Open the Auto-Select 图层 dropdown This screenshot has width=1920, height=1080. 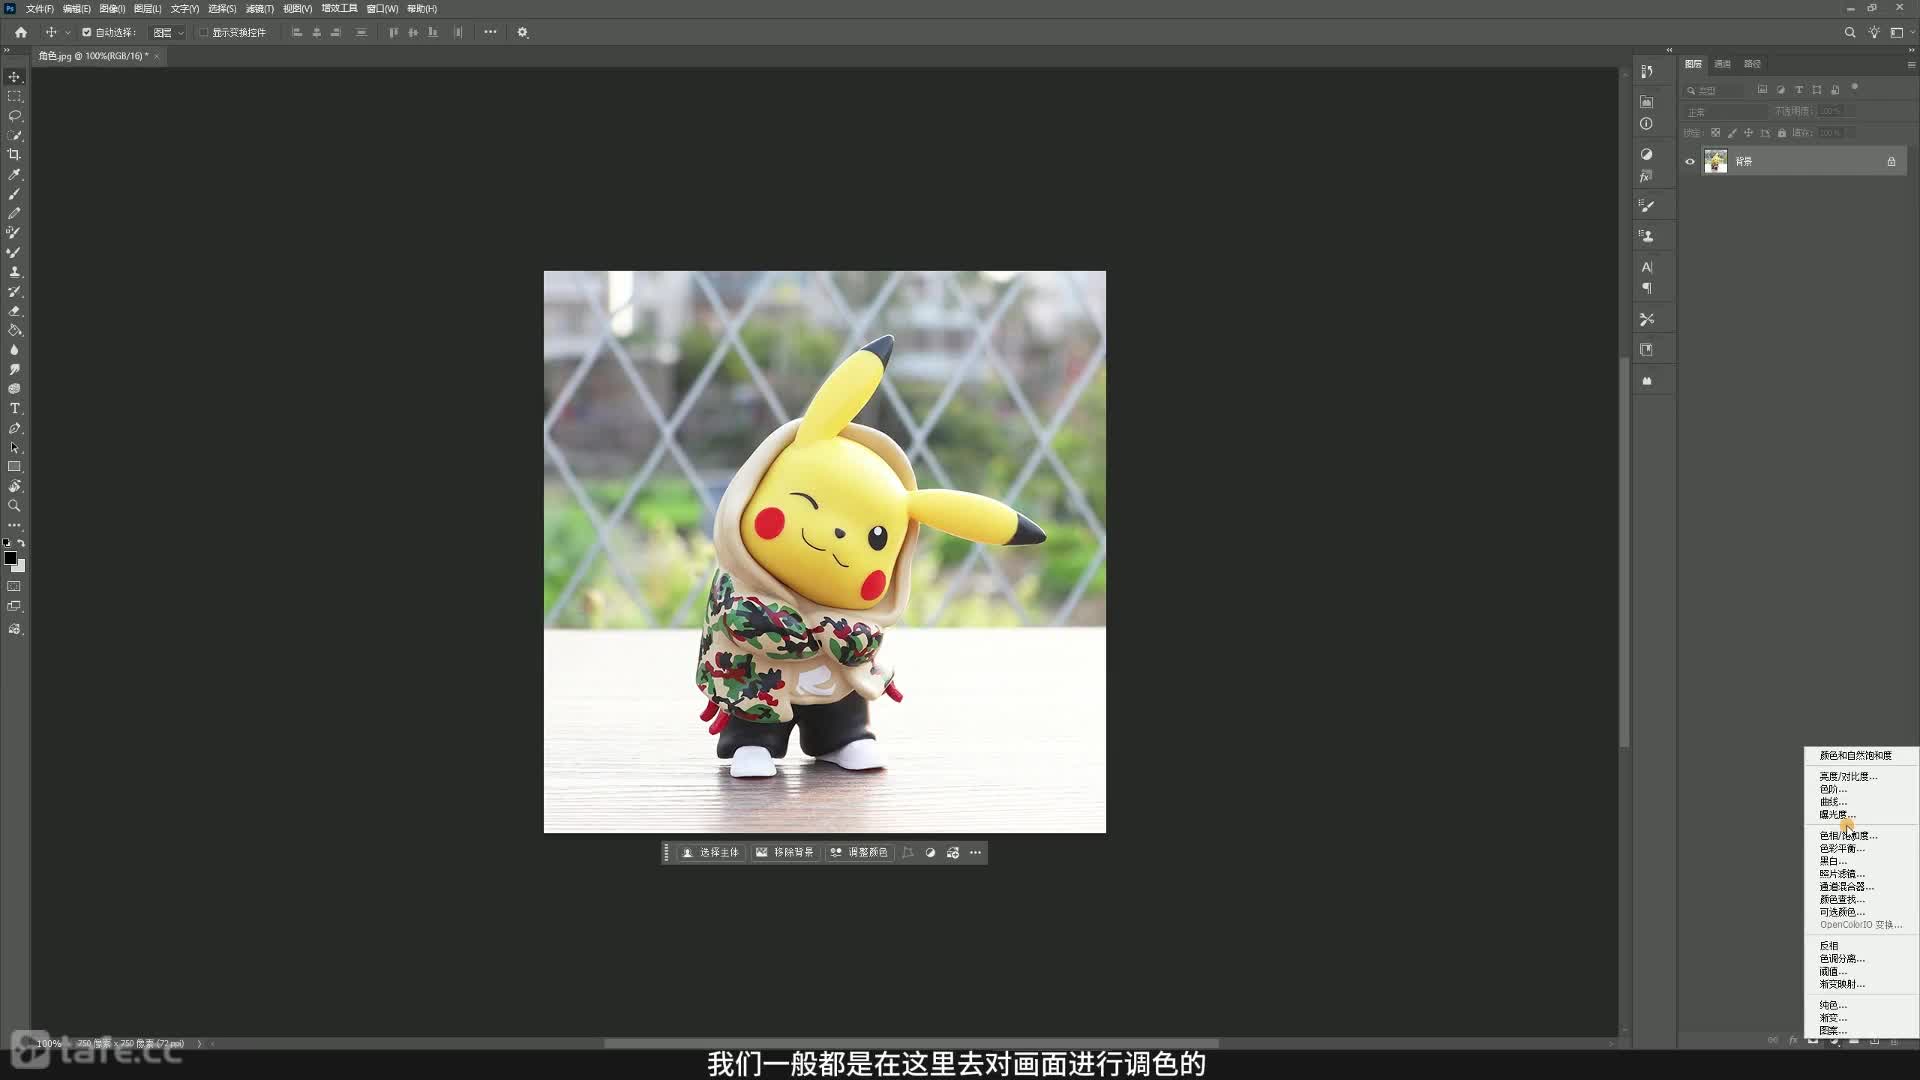168,32
